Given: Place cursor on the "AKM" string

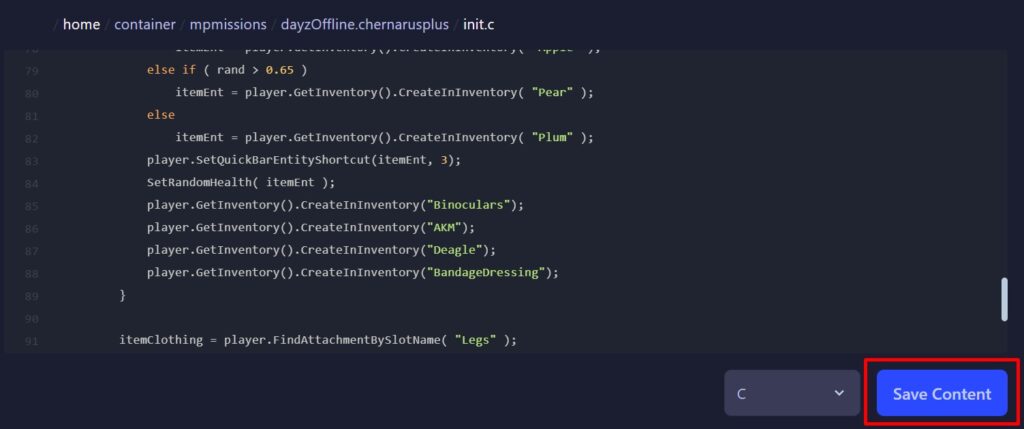Looking at the screenshot, I should 446,227.
